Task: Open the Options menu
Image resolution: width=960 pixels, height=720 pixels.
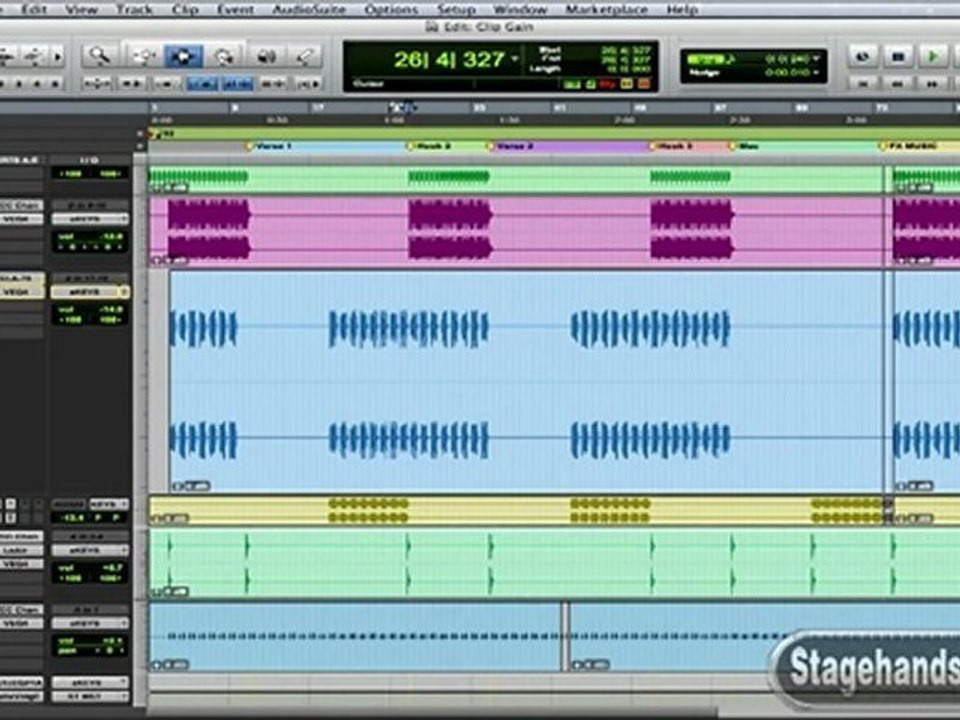Action: pos(391,9)
